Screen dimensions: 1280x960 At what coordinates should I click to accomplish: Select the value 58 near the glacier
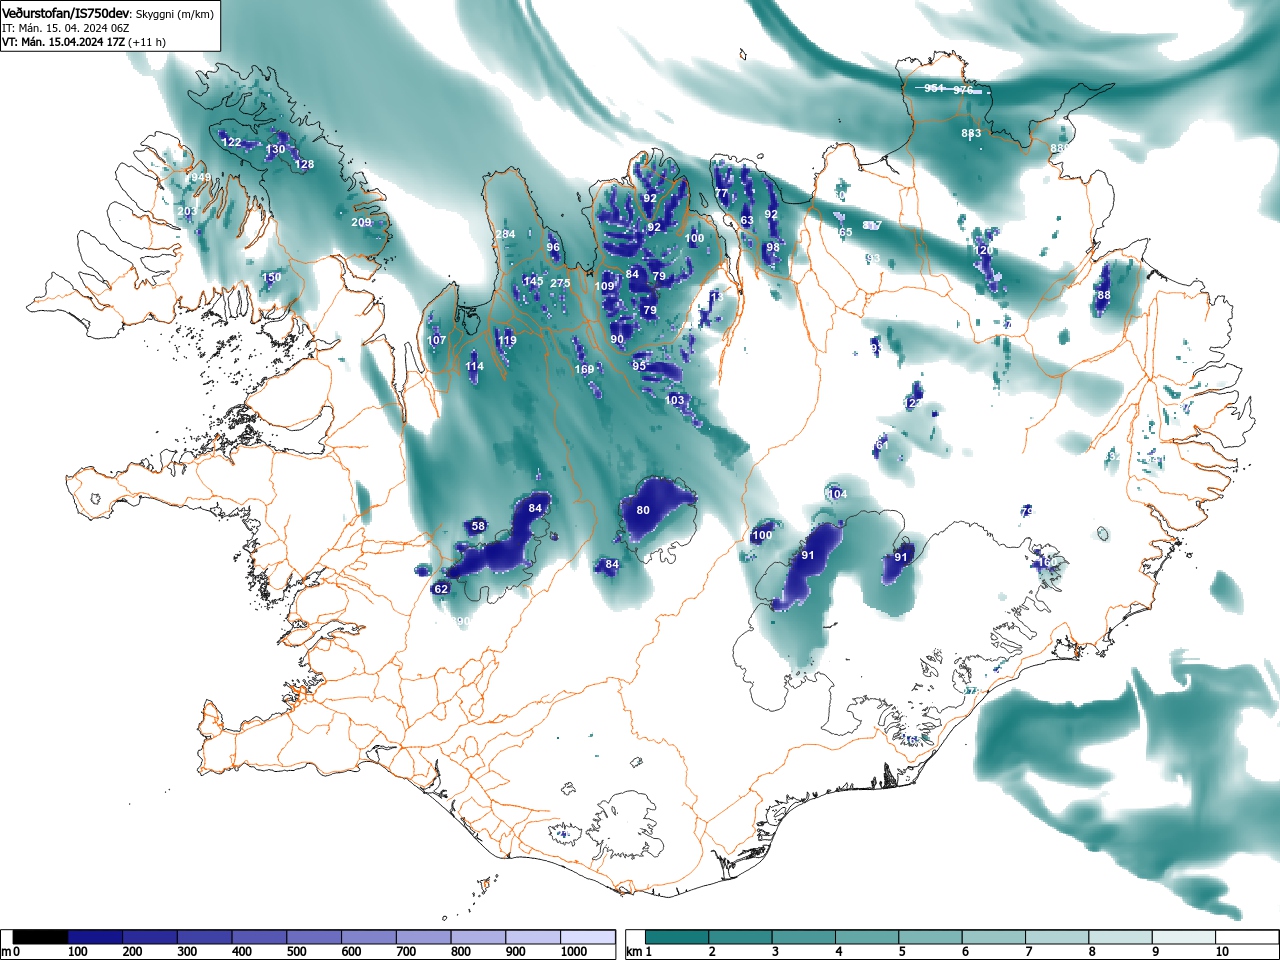[478, 526]
